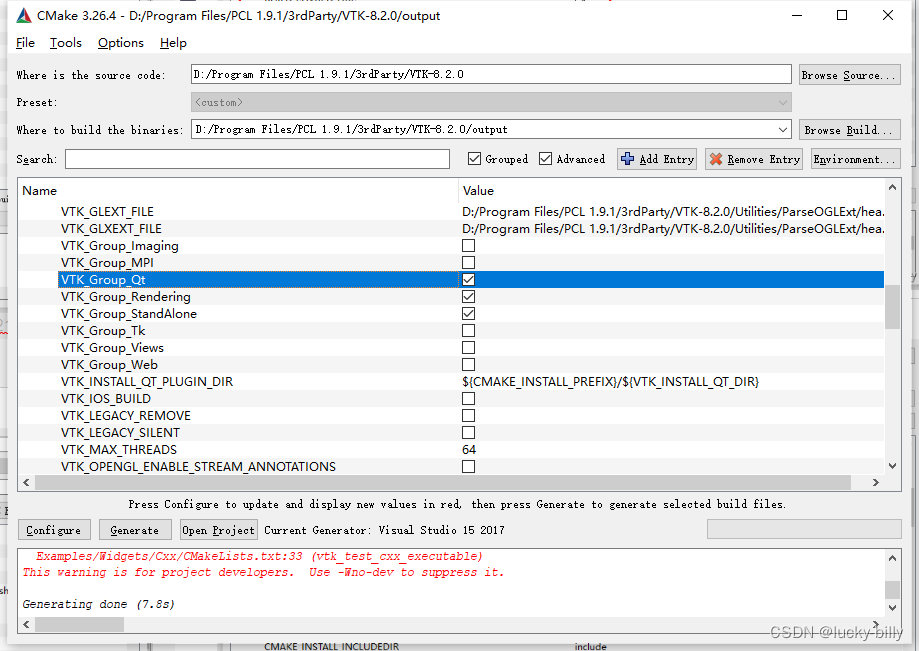This screenshot has width=919, height=651.
Task: Enable the VTK_Group_Imaging checkbox
Action: pyautogui.click(x=468, y=246)
